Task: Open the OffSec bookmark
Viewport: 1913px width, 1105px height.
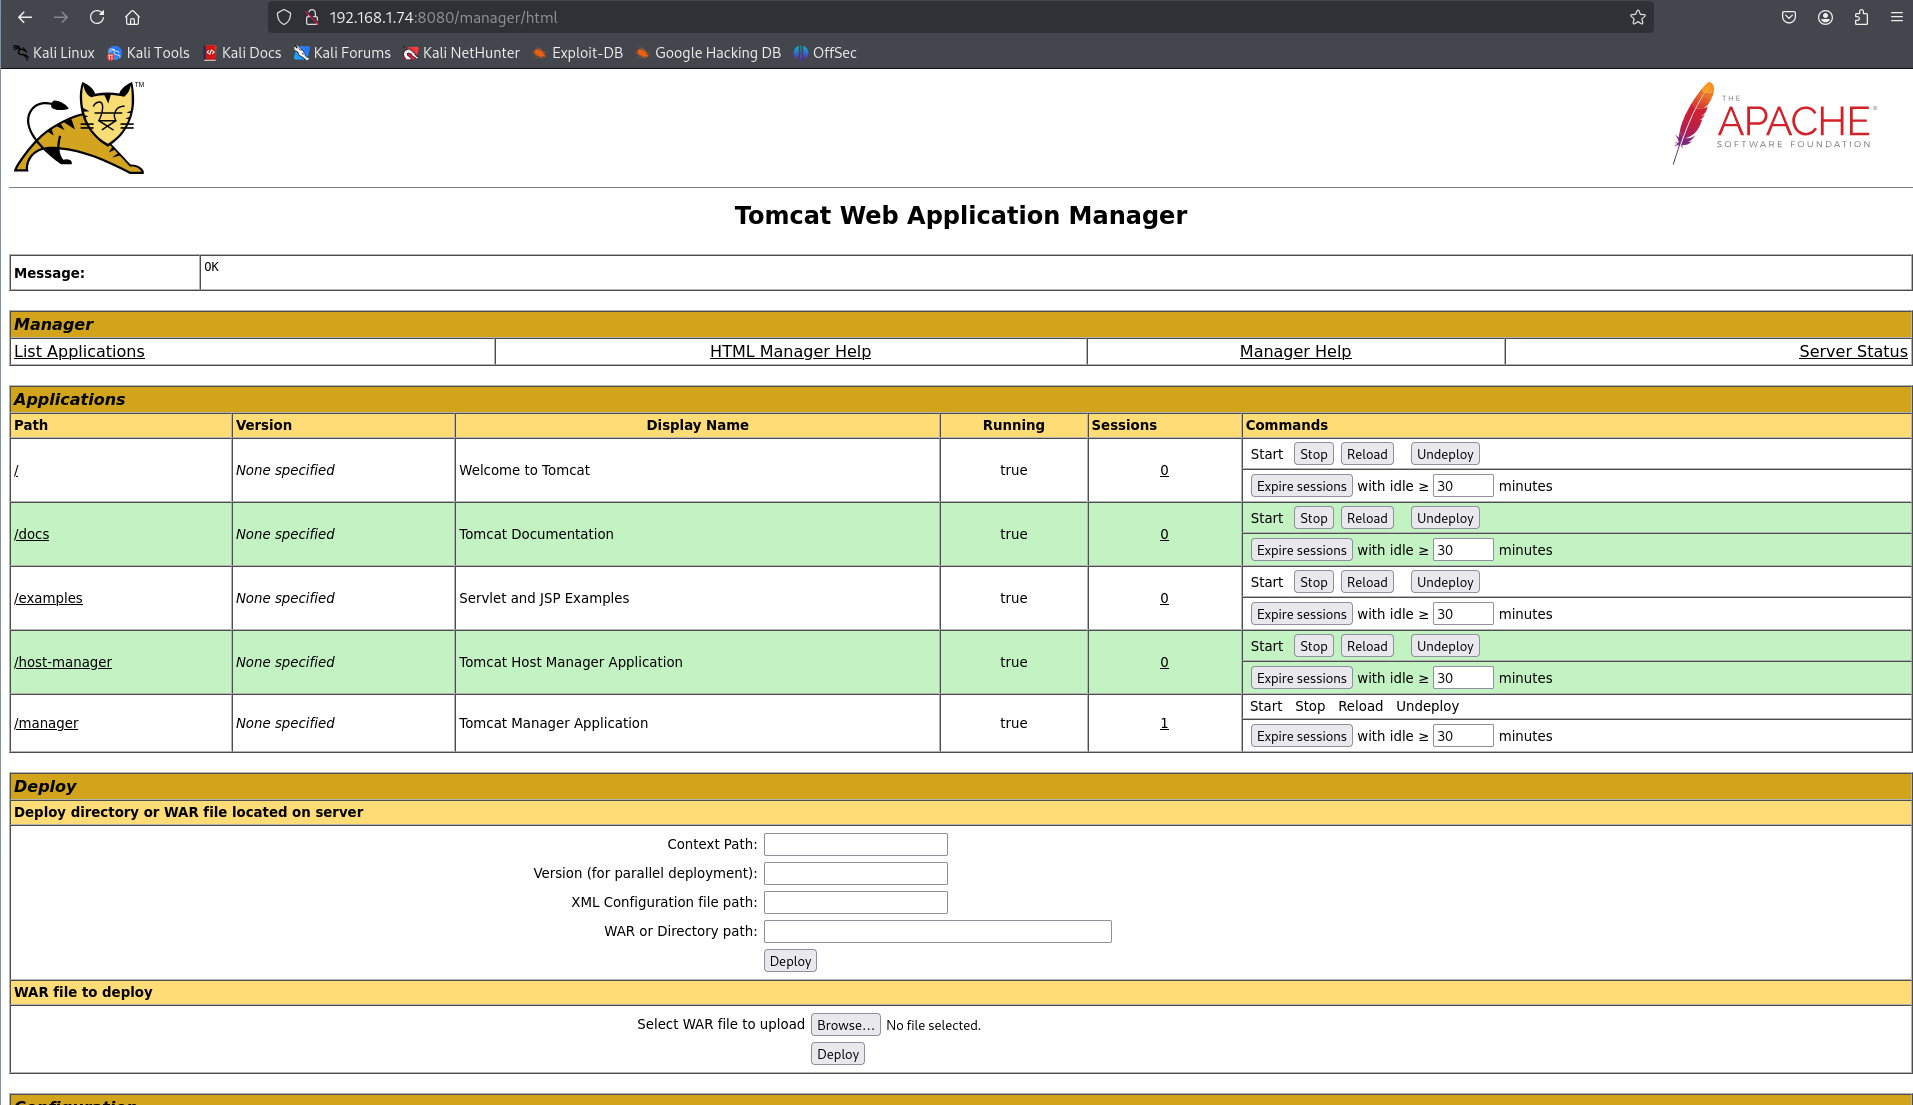Action: click(825, 53)
